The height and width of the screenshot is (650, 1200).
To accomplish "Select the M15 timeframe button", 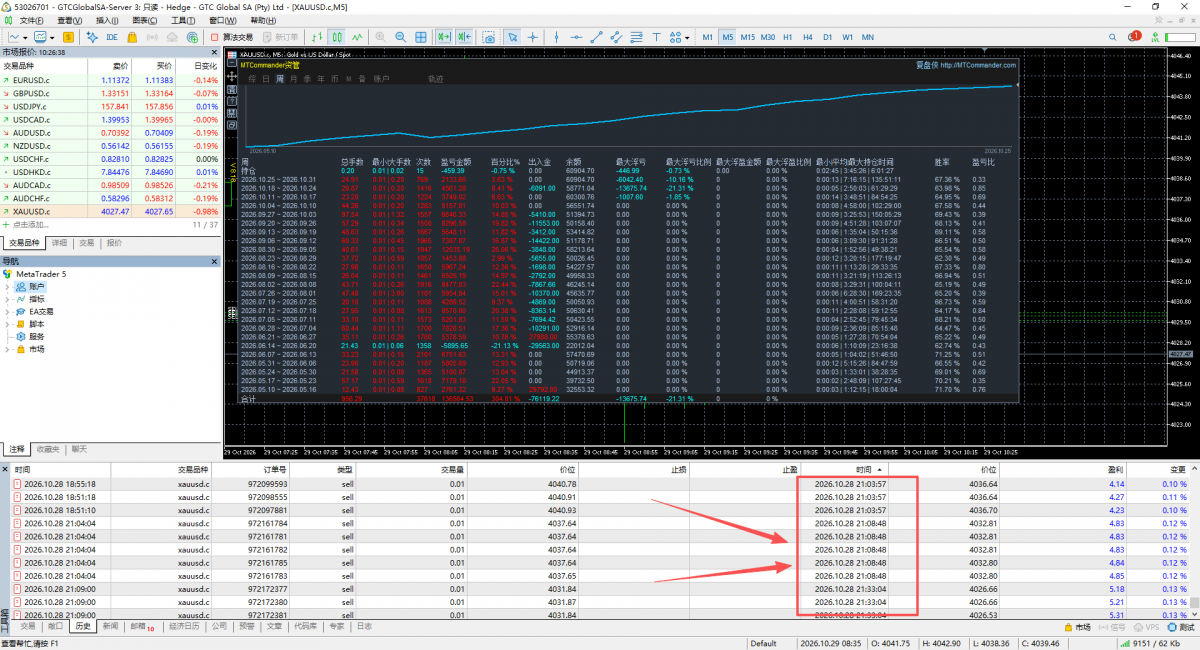I will coord(747,37).
